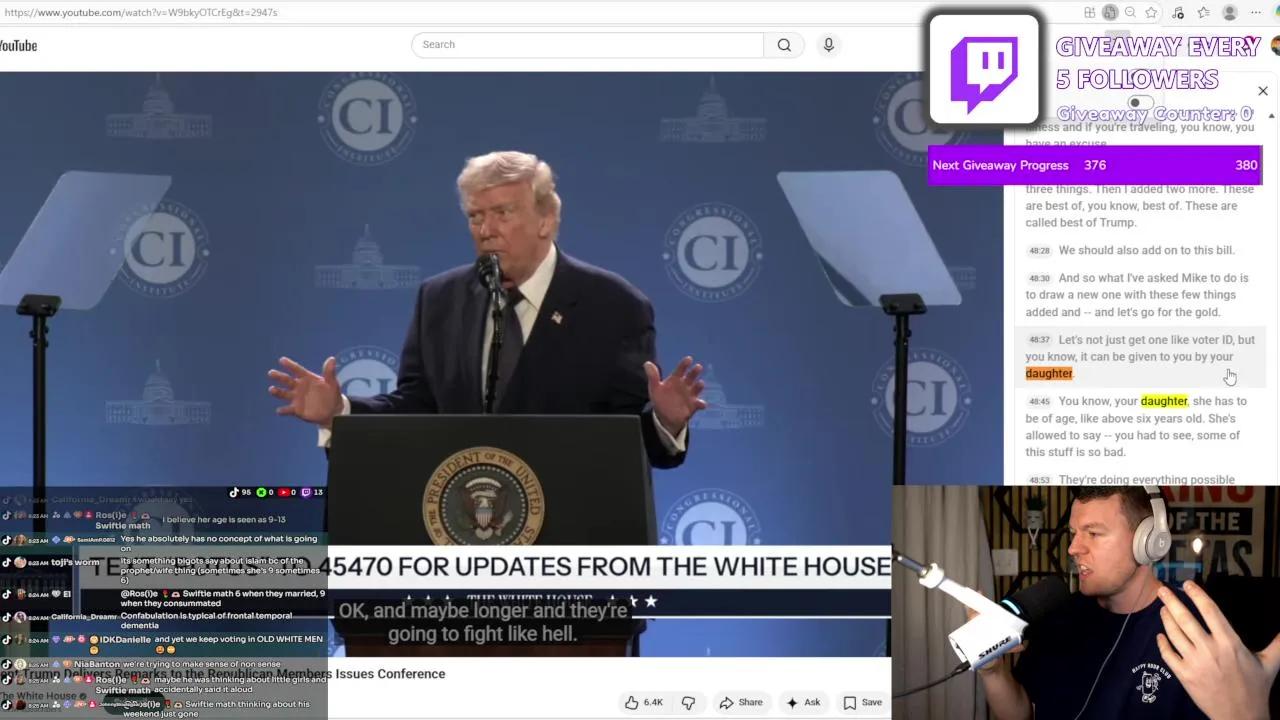Click the YouTube logo to go home

tap(18, 45)
